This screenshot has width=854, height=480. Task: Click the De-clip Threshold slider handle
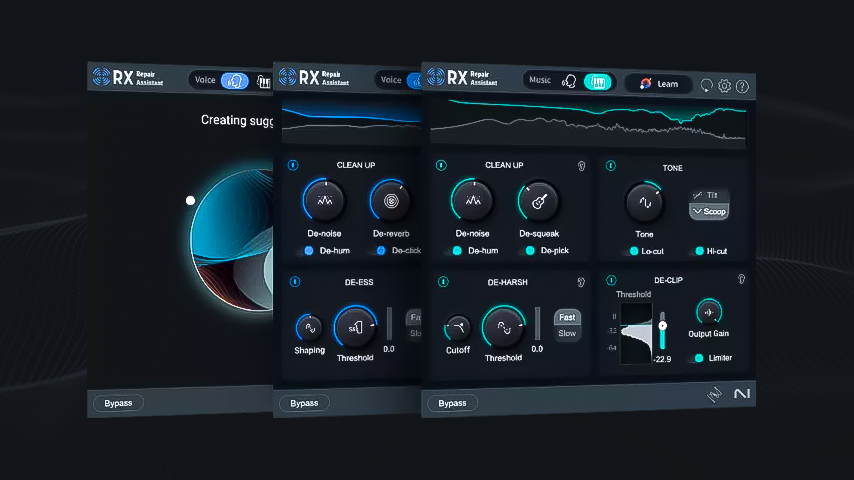(x=662, y=326)
